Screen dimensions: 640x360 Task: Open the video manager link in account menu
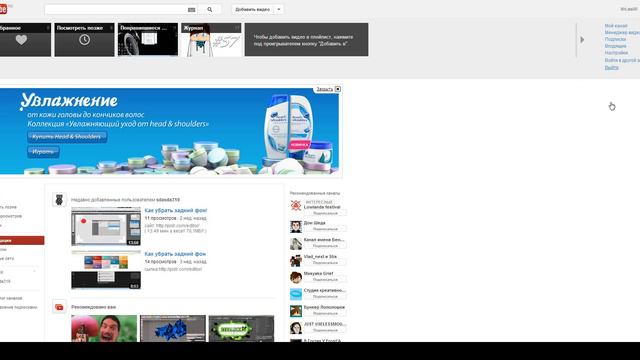pyautogui.click(x=622, y=32)
